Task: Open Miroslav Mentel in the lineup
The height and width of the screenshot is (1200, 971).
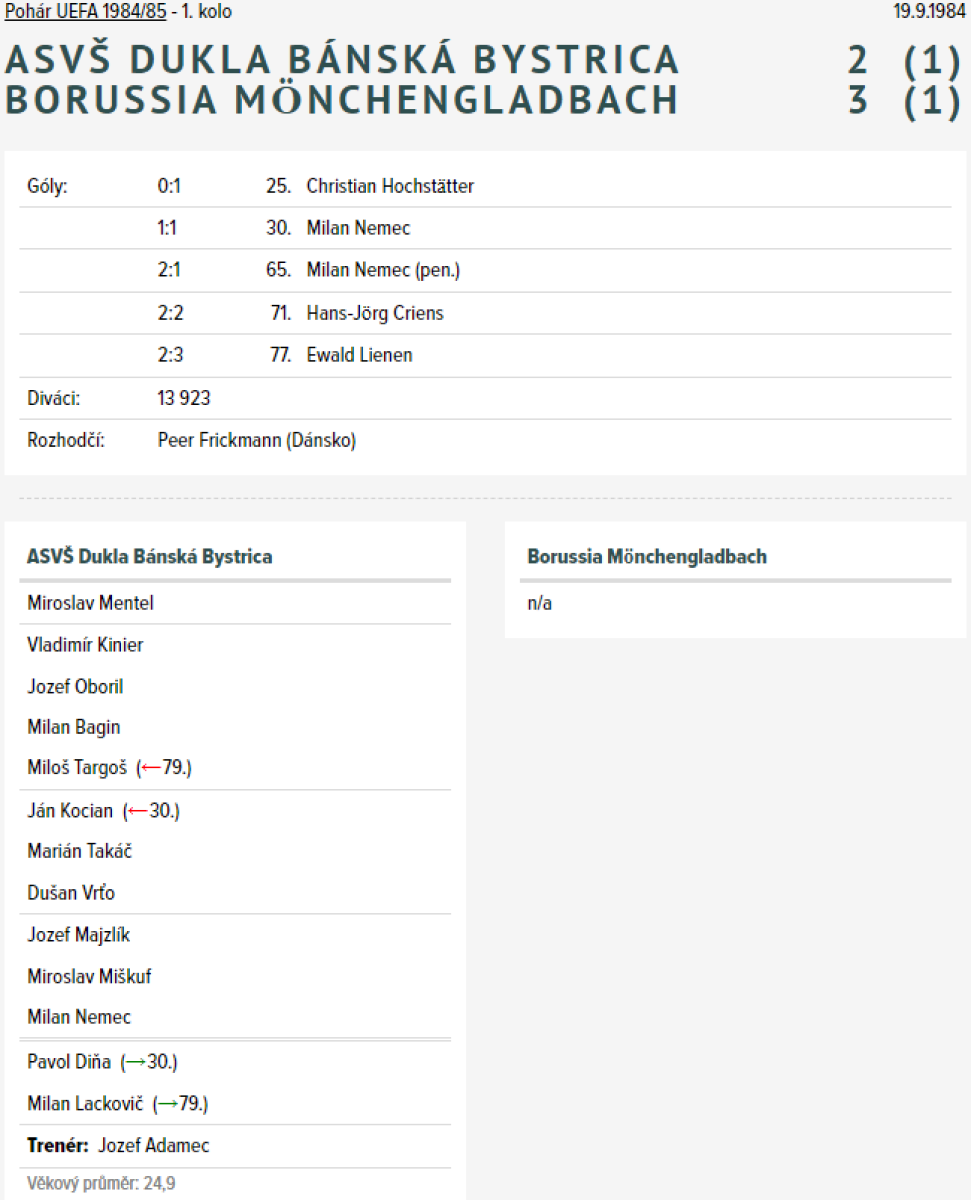Action: (x=90, y=603)
